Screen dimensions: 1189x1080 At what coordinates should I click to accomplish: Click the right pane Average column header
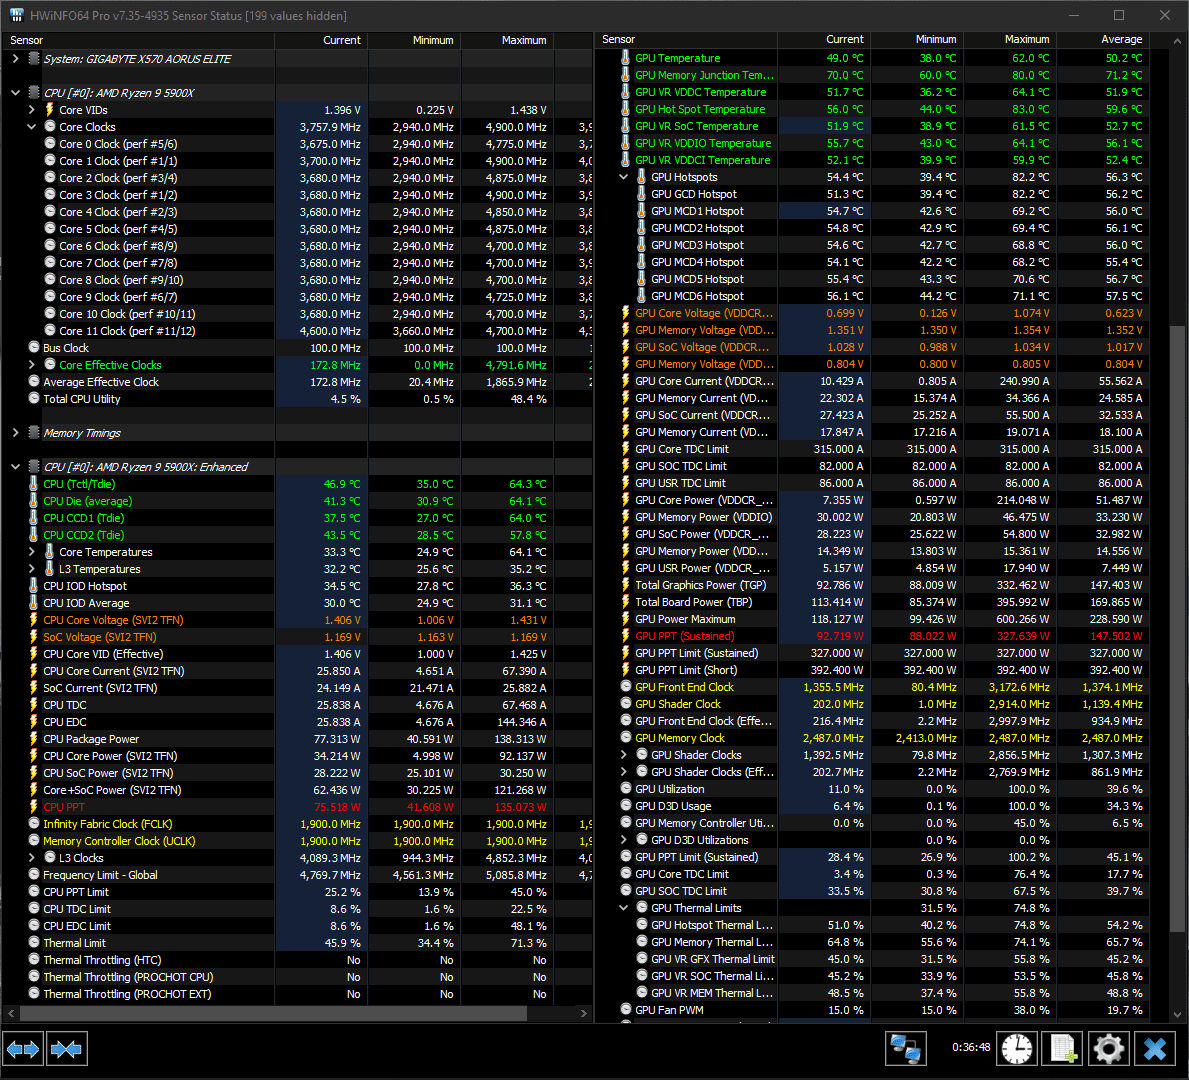pos(1103,39)
